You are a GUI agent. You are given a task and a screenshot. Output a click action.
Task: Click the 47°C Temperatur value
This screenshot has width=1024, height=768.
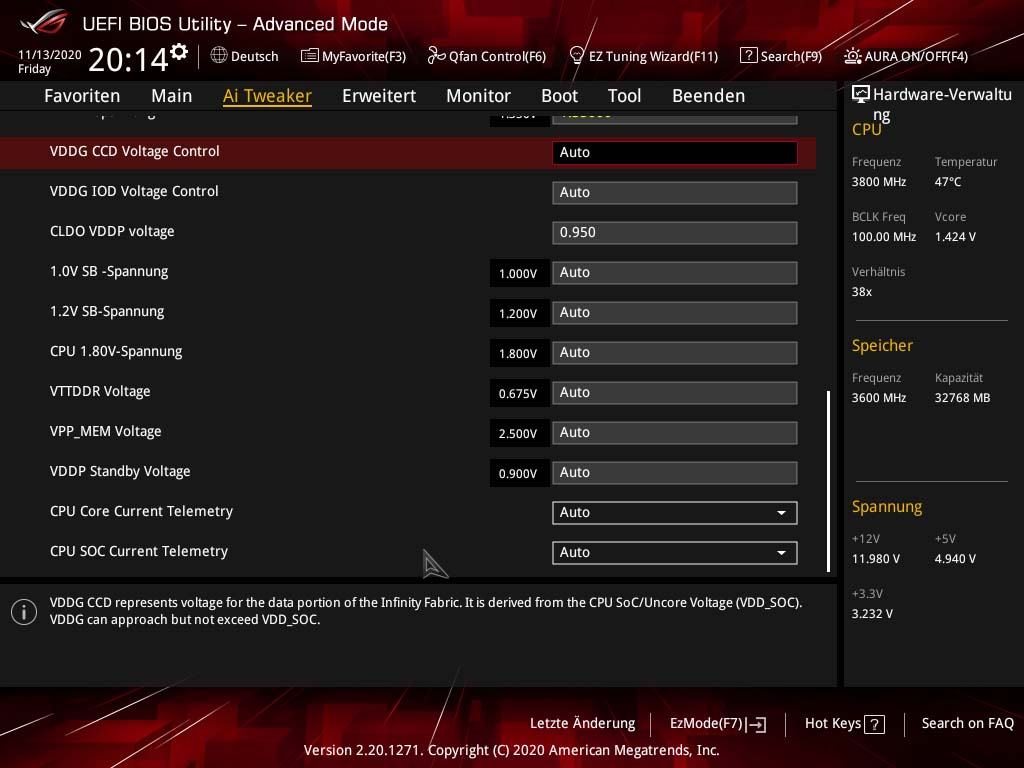pyautogui.click(x=948, y=182)
